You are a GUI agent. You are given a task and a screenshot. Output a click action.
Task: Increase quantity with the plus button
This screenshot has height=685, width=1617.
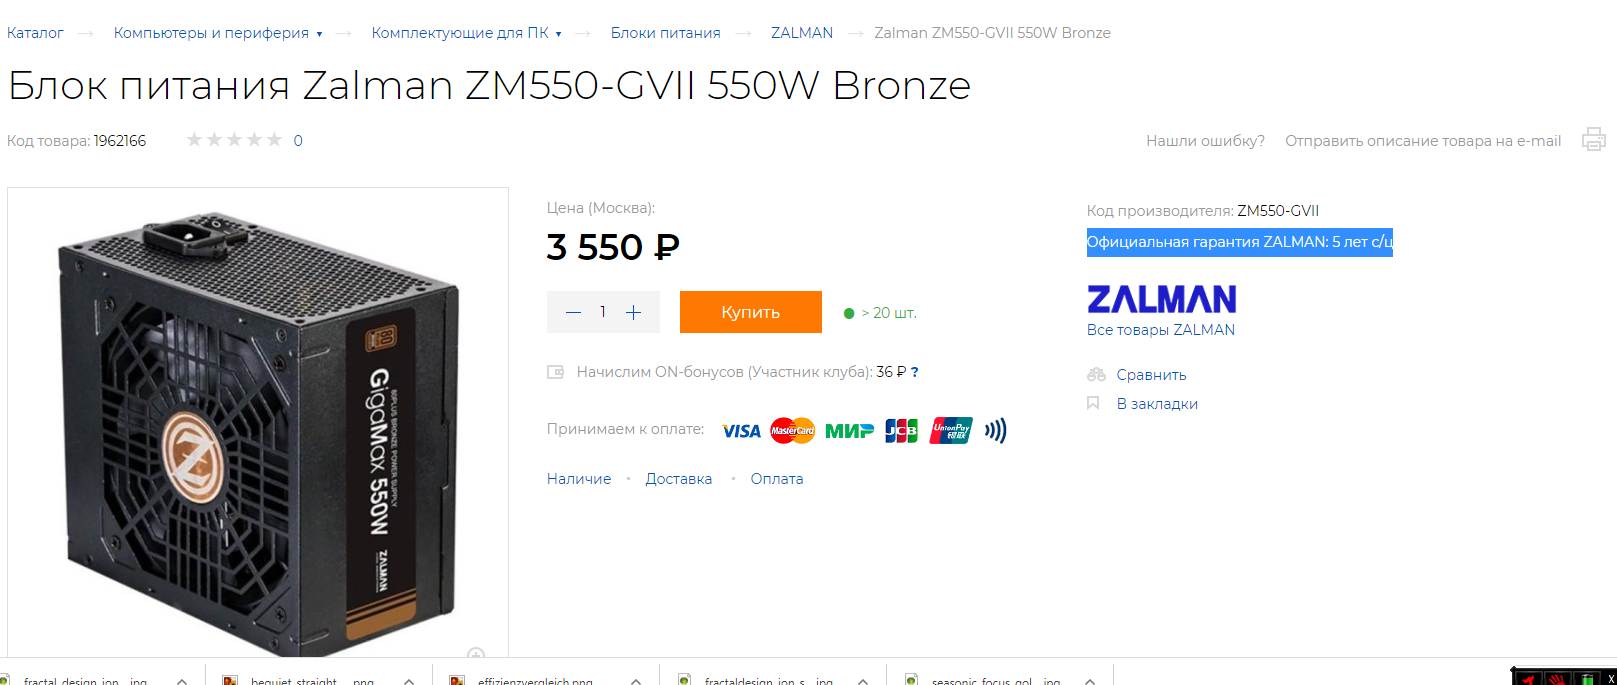[633, 313]
